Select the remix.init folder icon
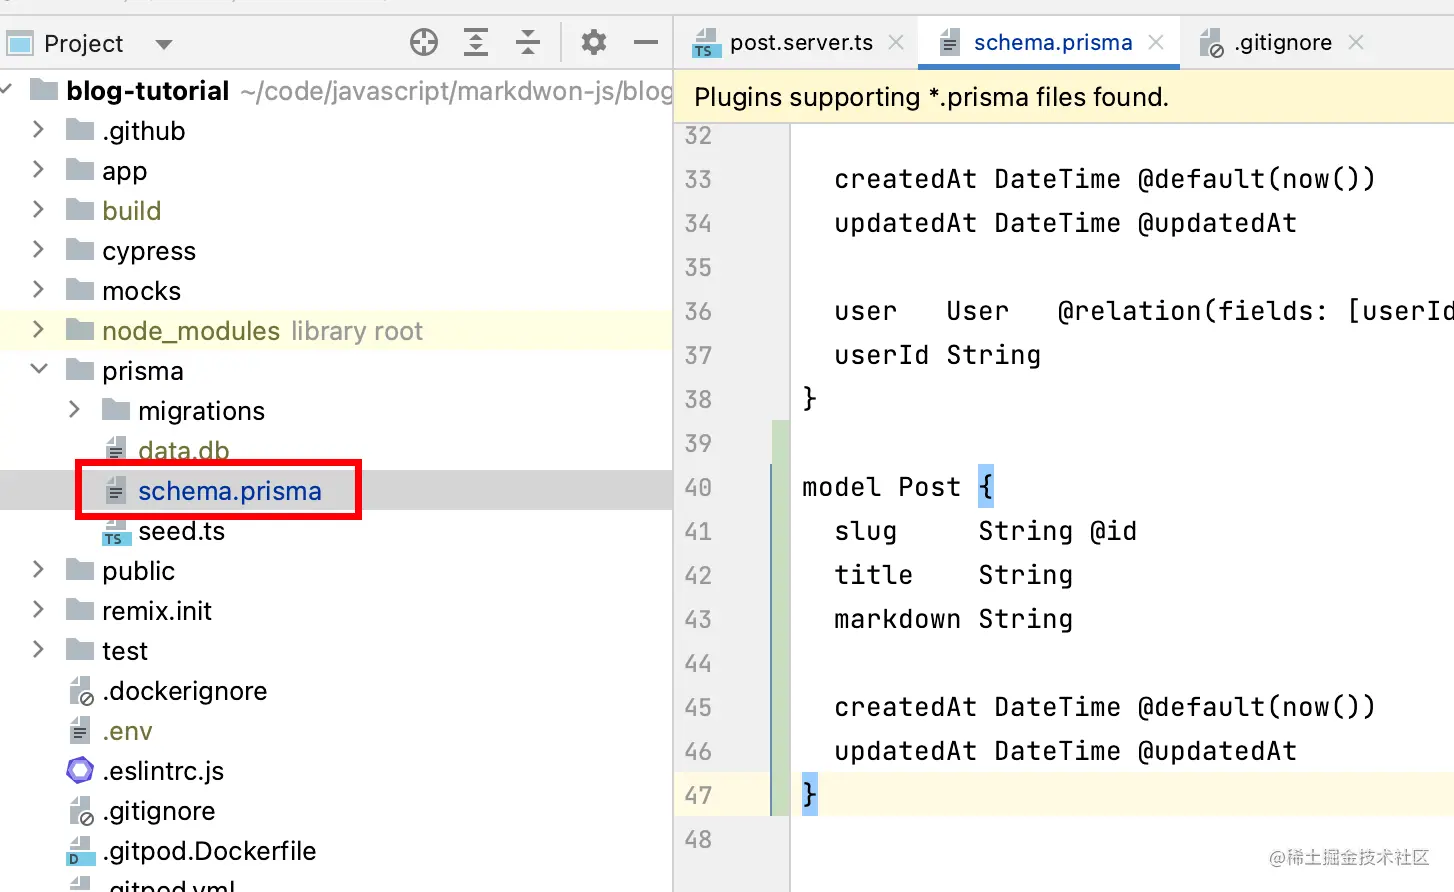 (80, 610)
